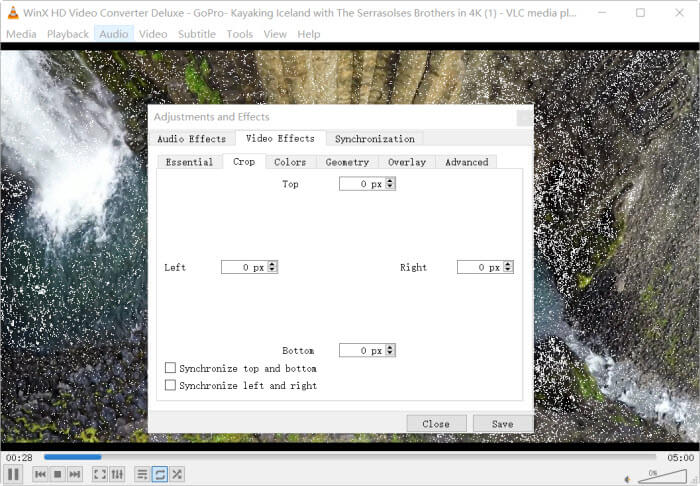Open the Tools menu
Image resolution: width=700 pixels, height=486 pixels.
239,34
